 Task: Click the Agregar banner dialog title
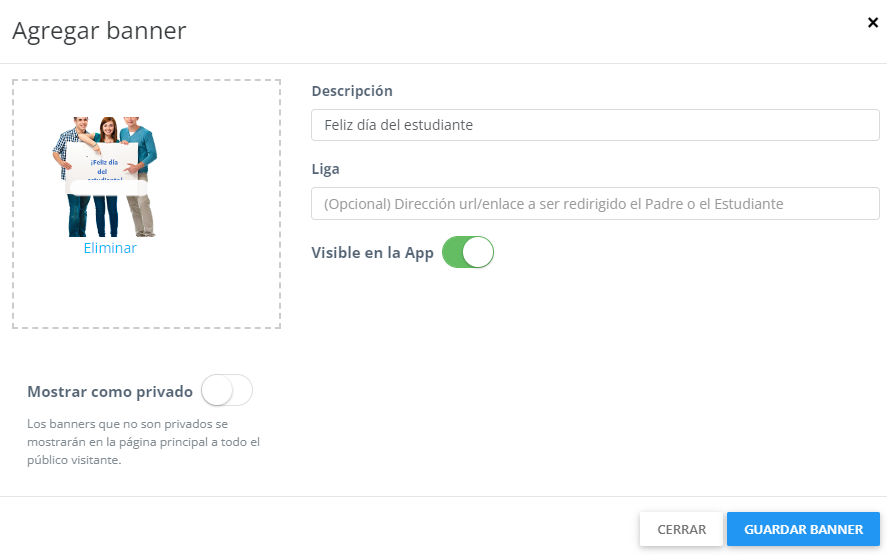[x=99, y=31]
